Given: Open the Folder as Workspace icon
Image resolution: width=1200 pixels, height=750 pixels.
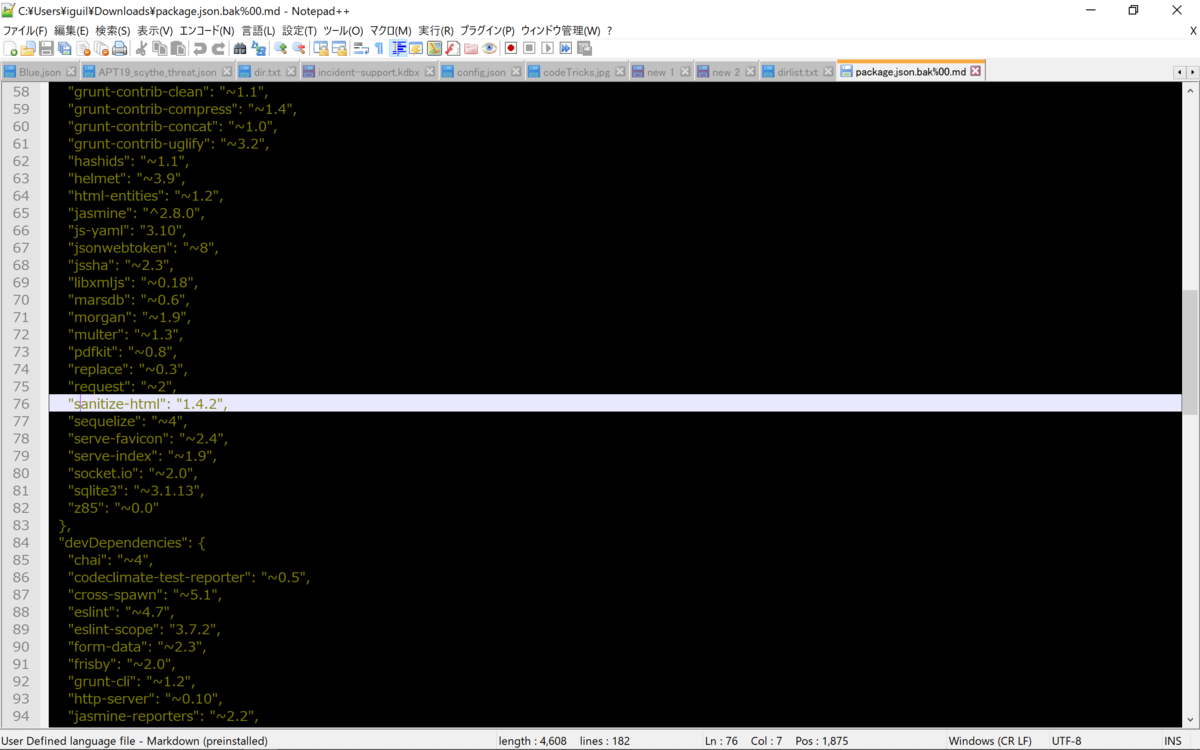Looking at the screenshot, I should 471,48.
